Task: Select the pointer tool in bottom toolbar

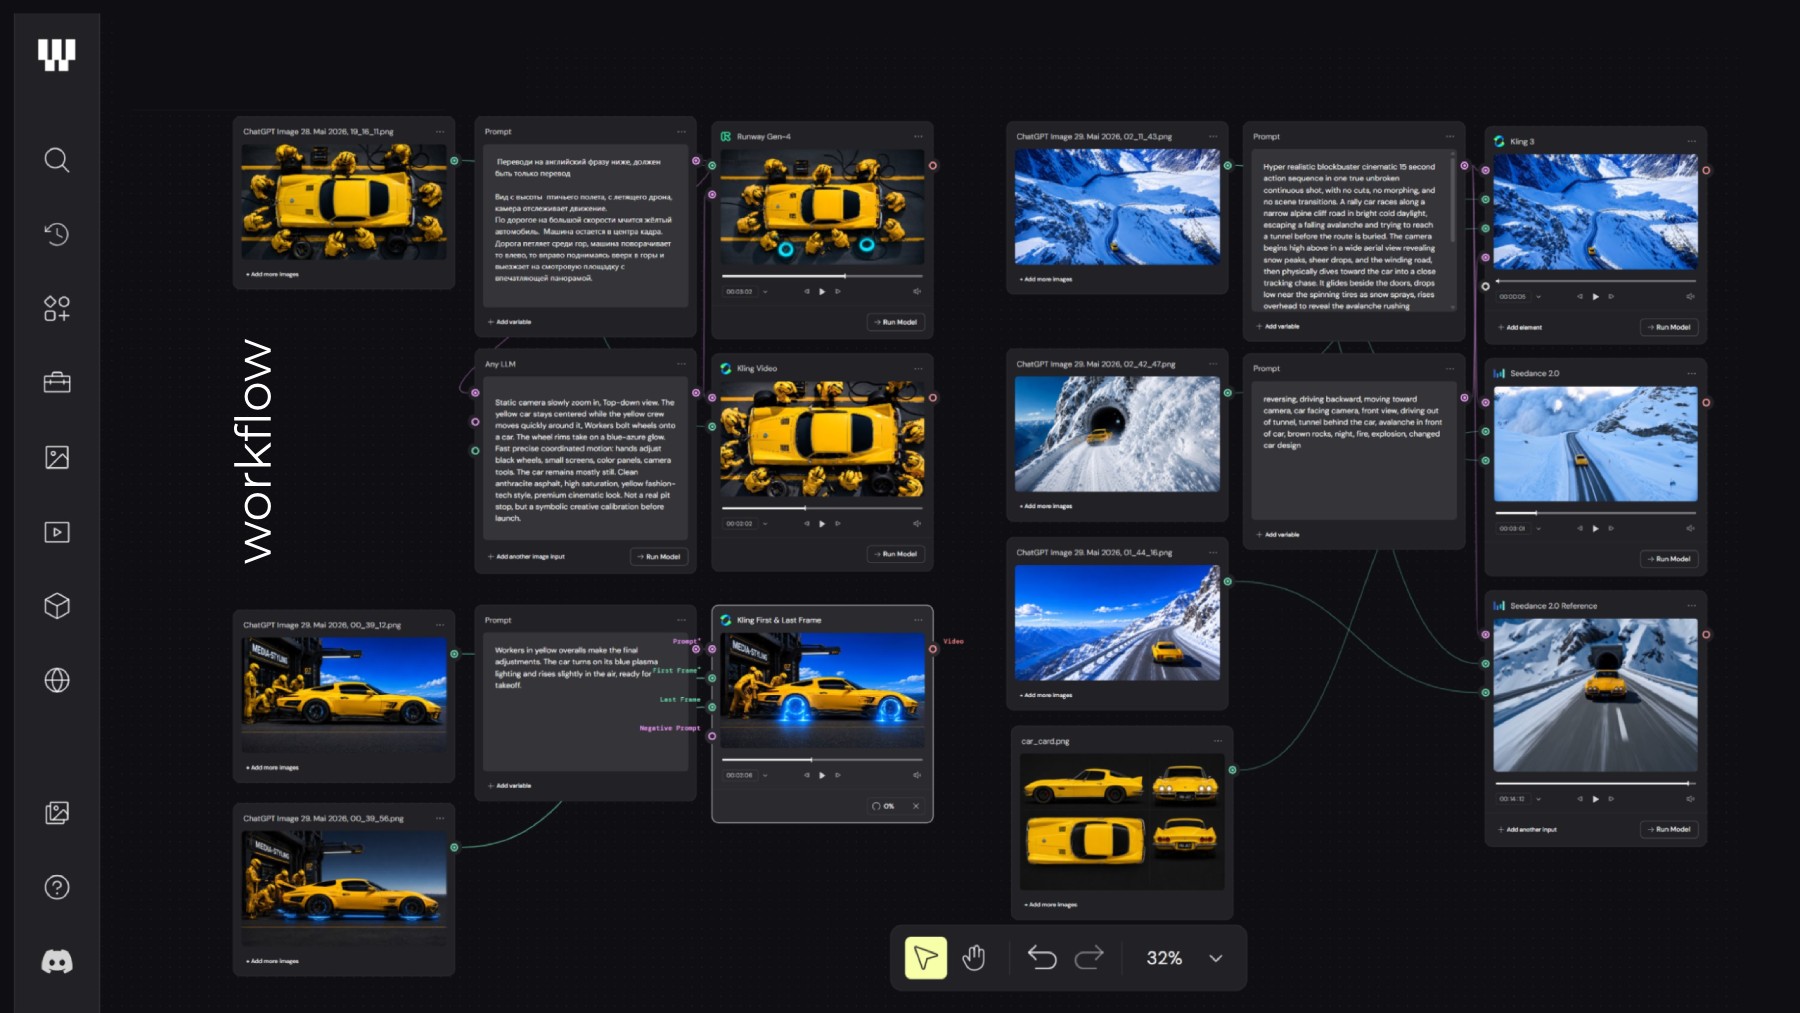Action: pyautogui.click(x=926, y=958)
